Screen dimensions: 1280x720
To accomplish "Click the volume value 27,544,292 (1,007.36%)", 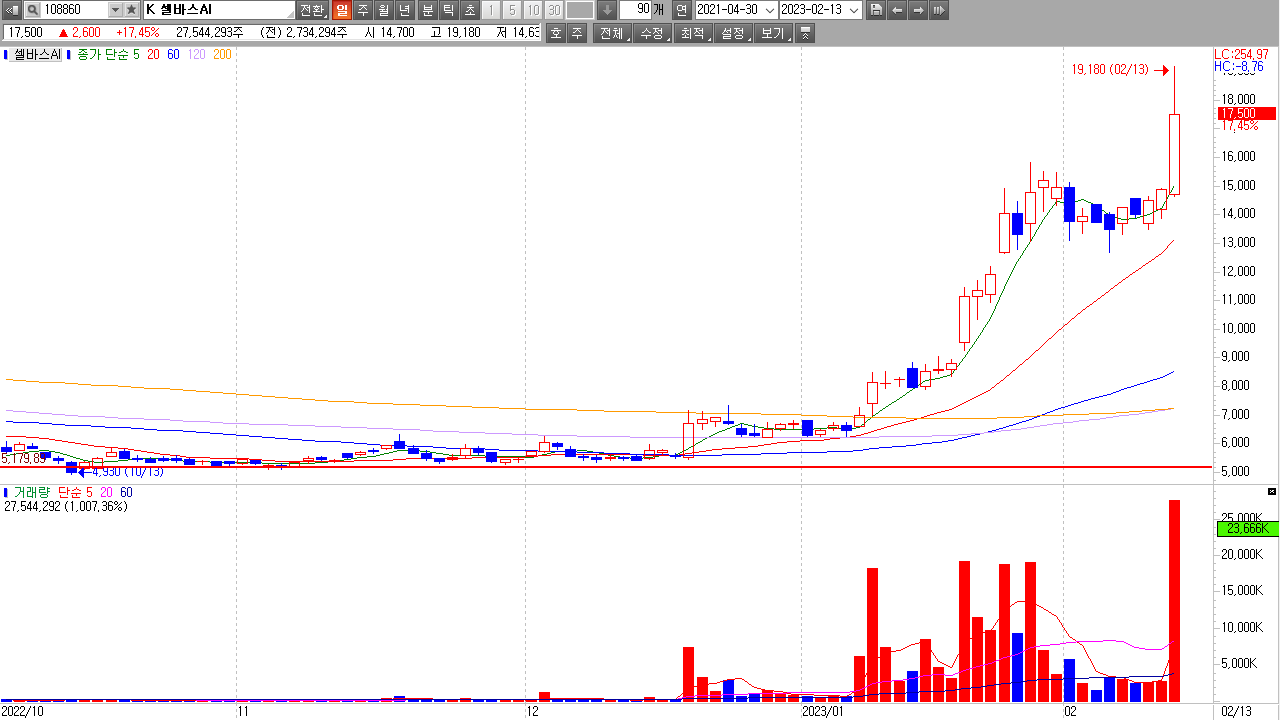I will pyautogui.click(x=66, y=507).
